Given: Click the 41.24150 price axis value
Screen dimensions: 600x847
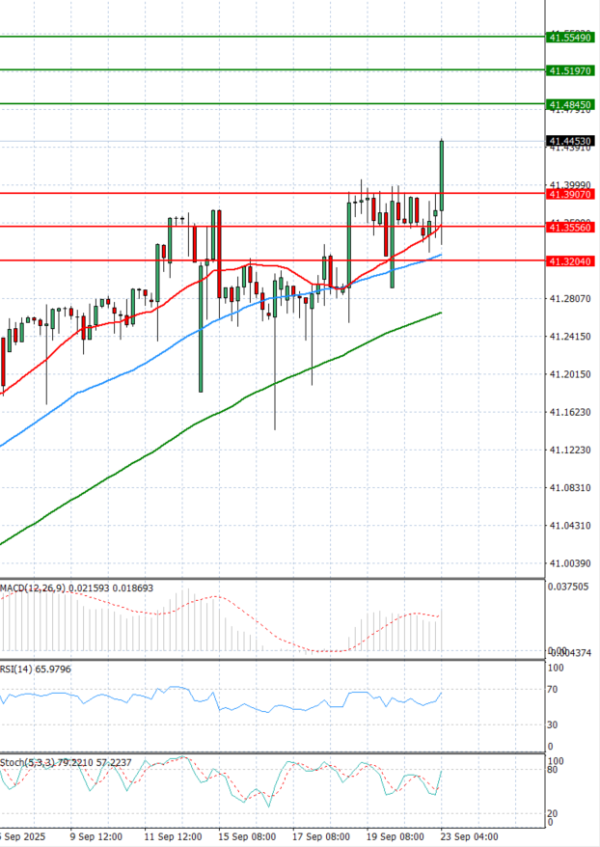Looking at the screenshot, I should [570, 337].
